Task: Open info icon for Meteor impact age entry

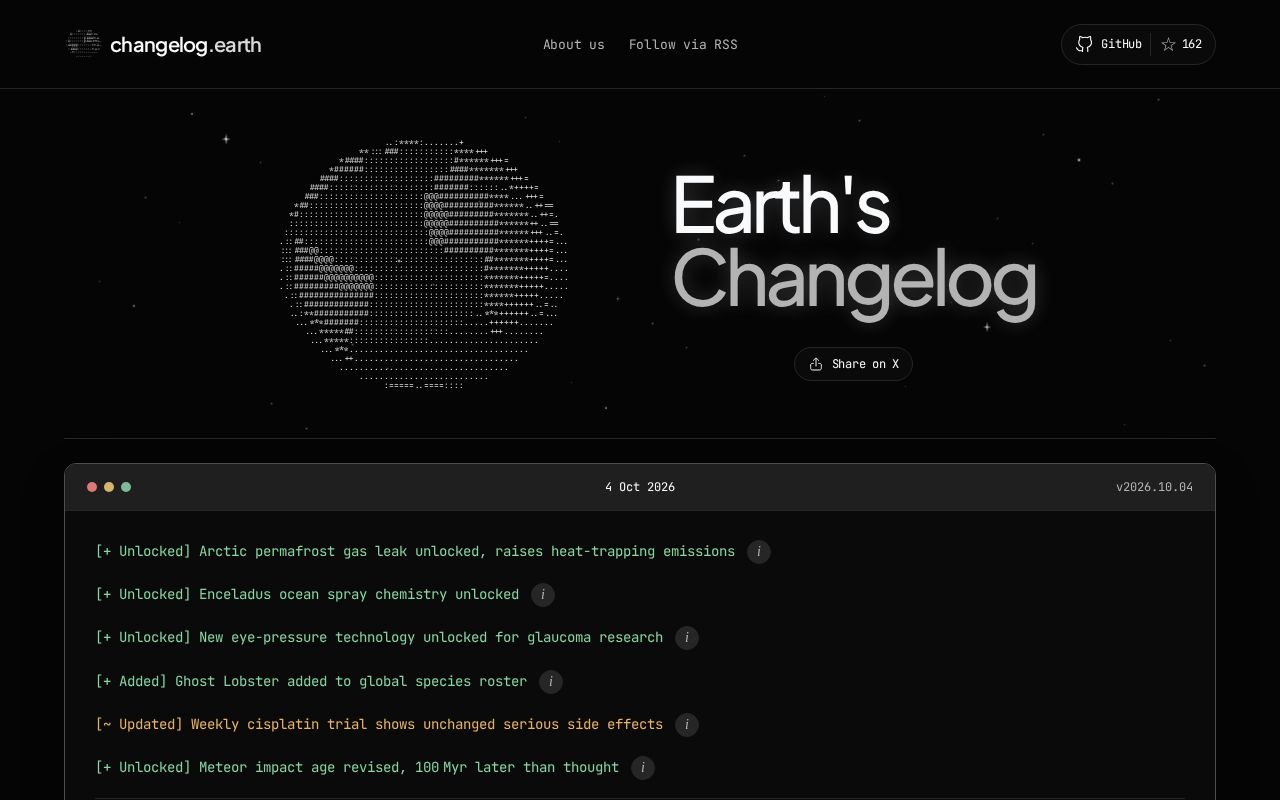Action: pyautogui.click(x=643, y=768)
